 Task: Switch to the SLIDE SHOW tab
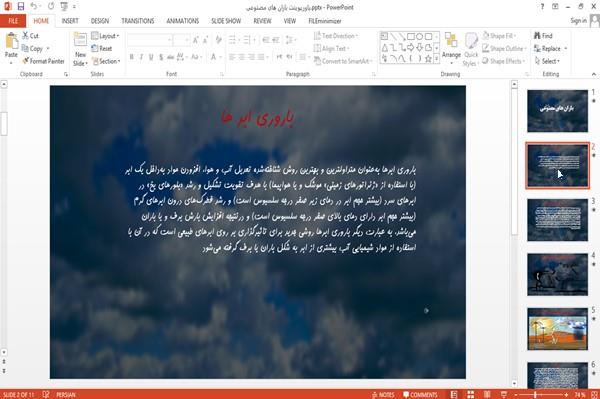click(x=226, y=21)
